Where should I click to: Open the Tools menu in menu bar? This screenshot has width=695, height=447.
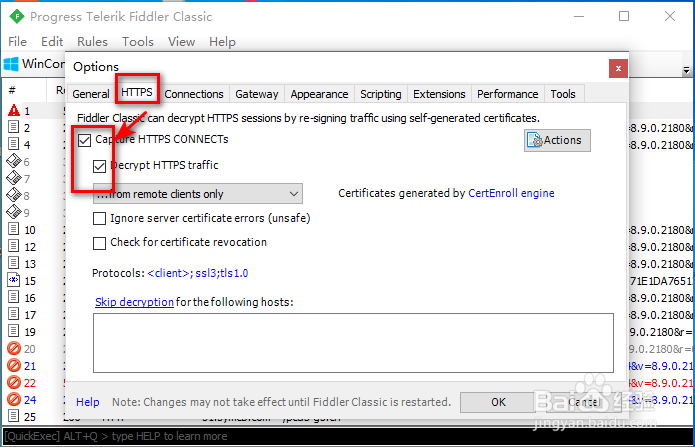click(138, 42)
